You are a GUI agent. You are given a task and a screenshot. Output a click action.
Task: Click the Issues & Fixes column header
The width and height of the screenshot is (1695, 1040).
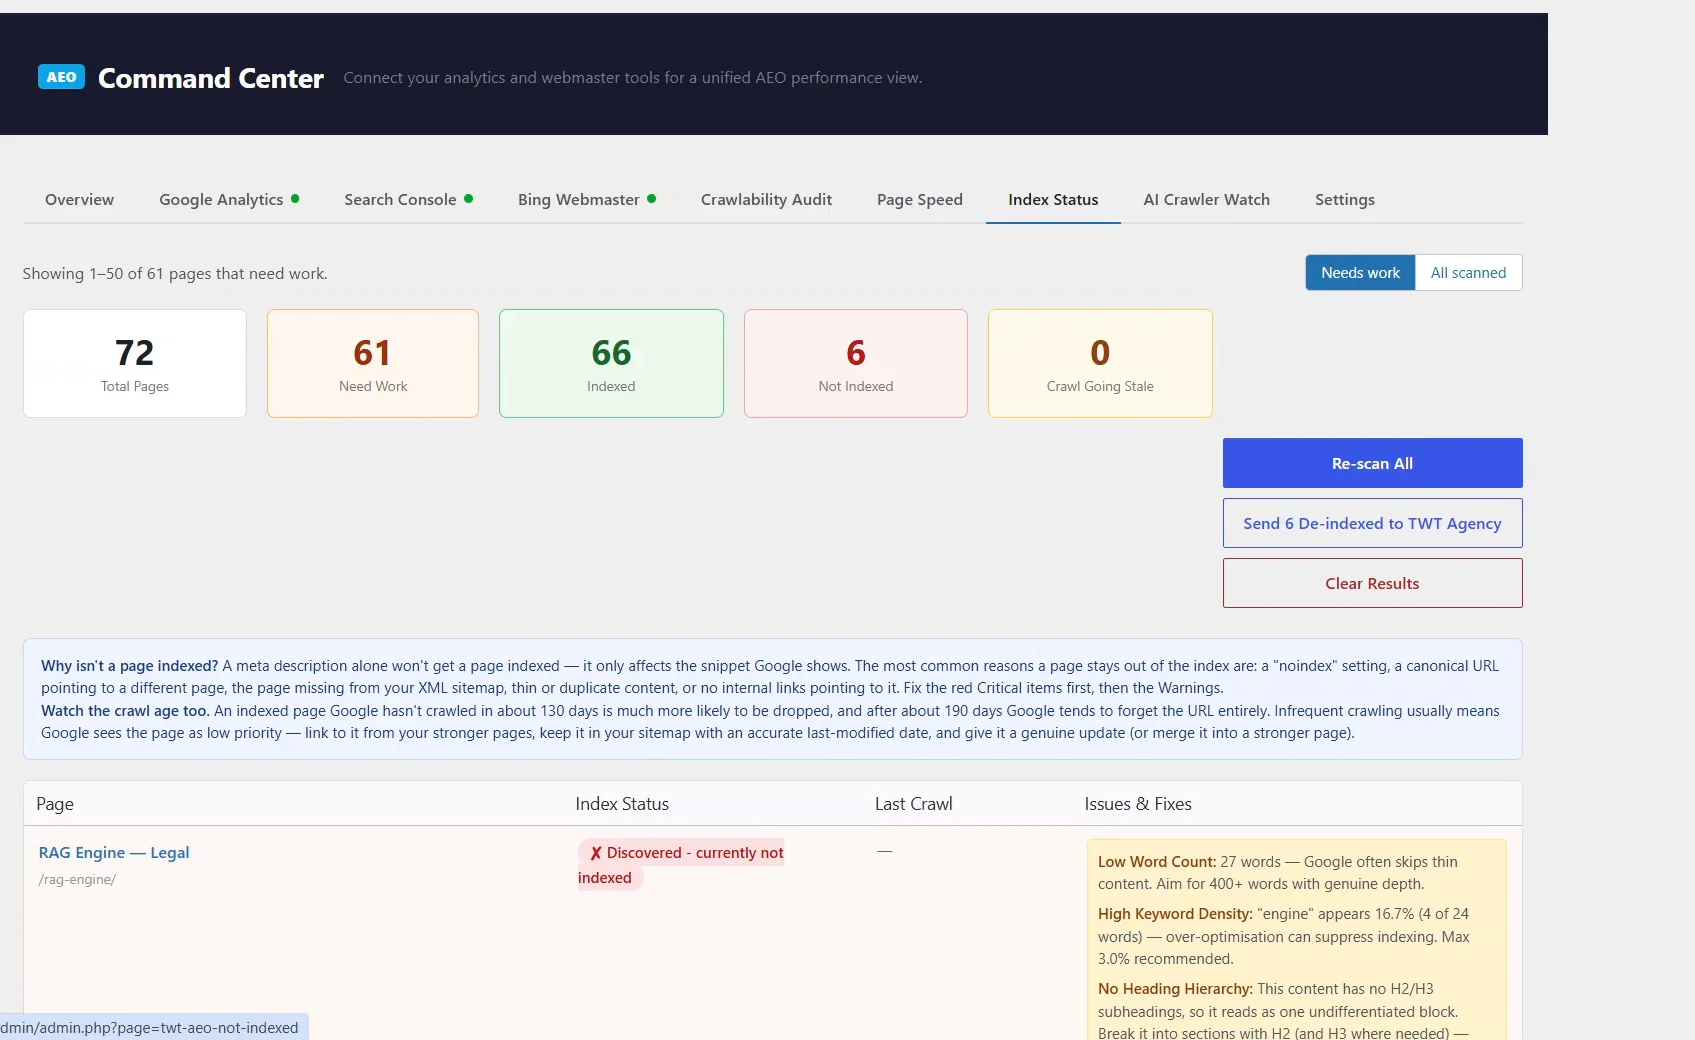point(1138,804)
